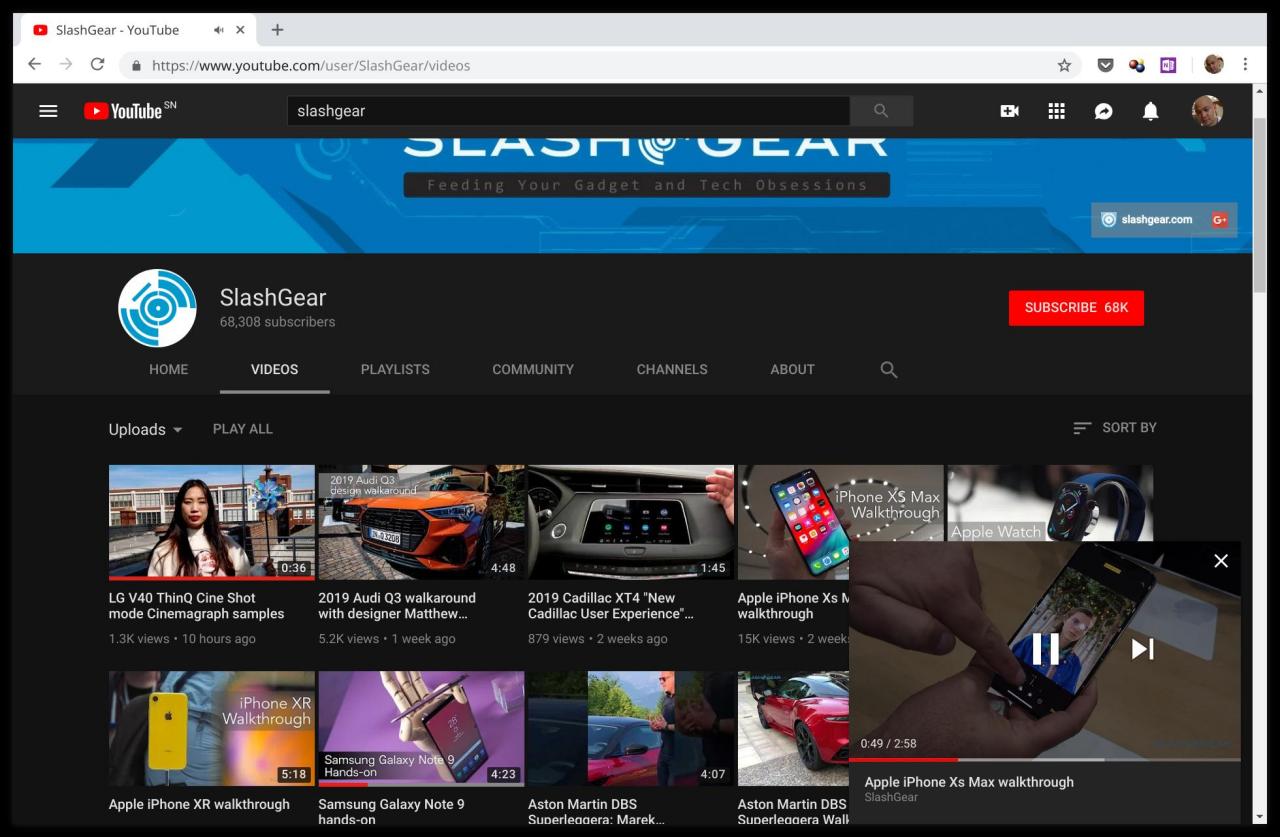Click the Galaxy Note 9 thumbnail
Viewport: 1280px width, 837px height.
coord(421,728)
